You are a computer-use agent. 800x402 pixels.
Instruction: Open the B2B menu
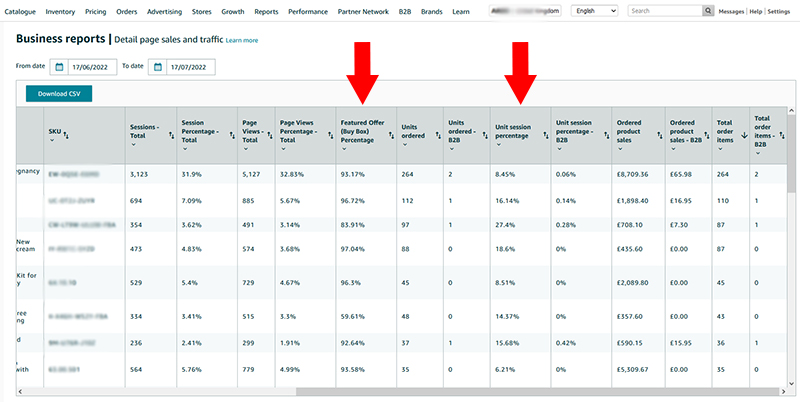(x=405, y=11)
